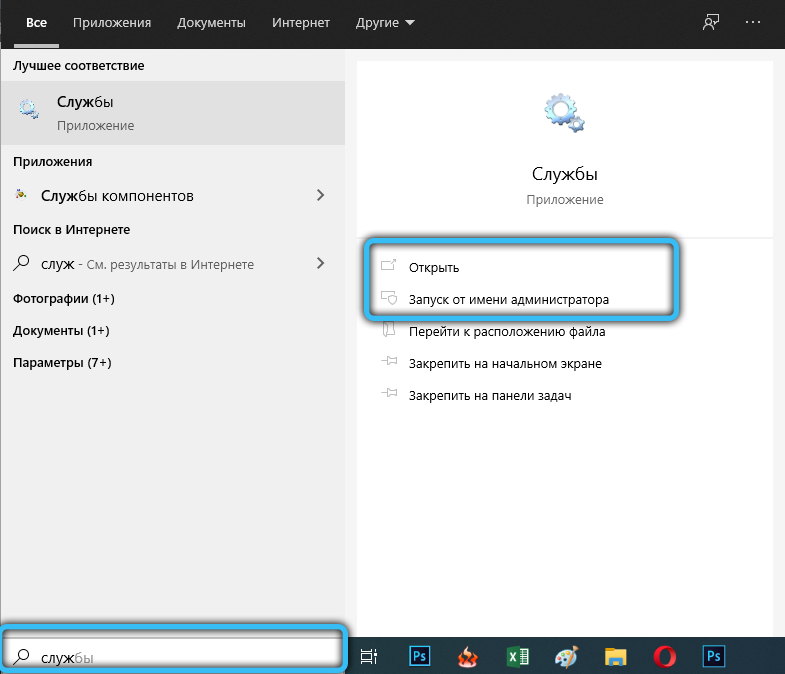Image resolution: width=785 pixels, height=674 pixels.
Task: Open Task View from the taskbar
Action: tap(369, 656)
